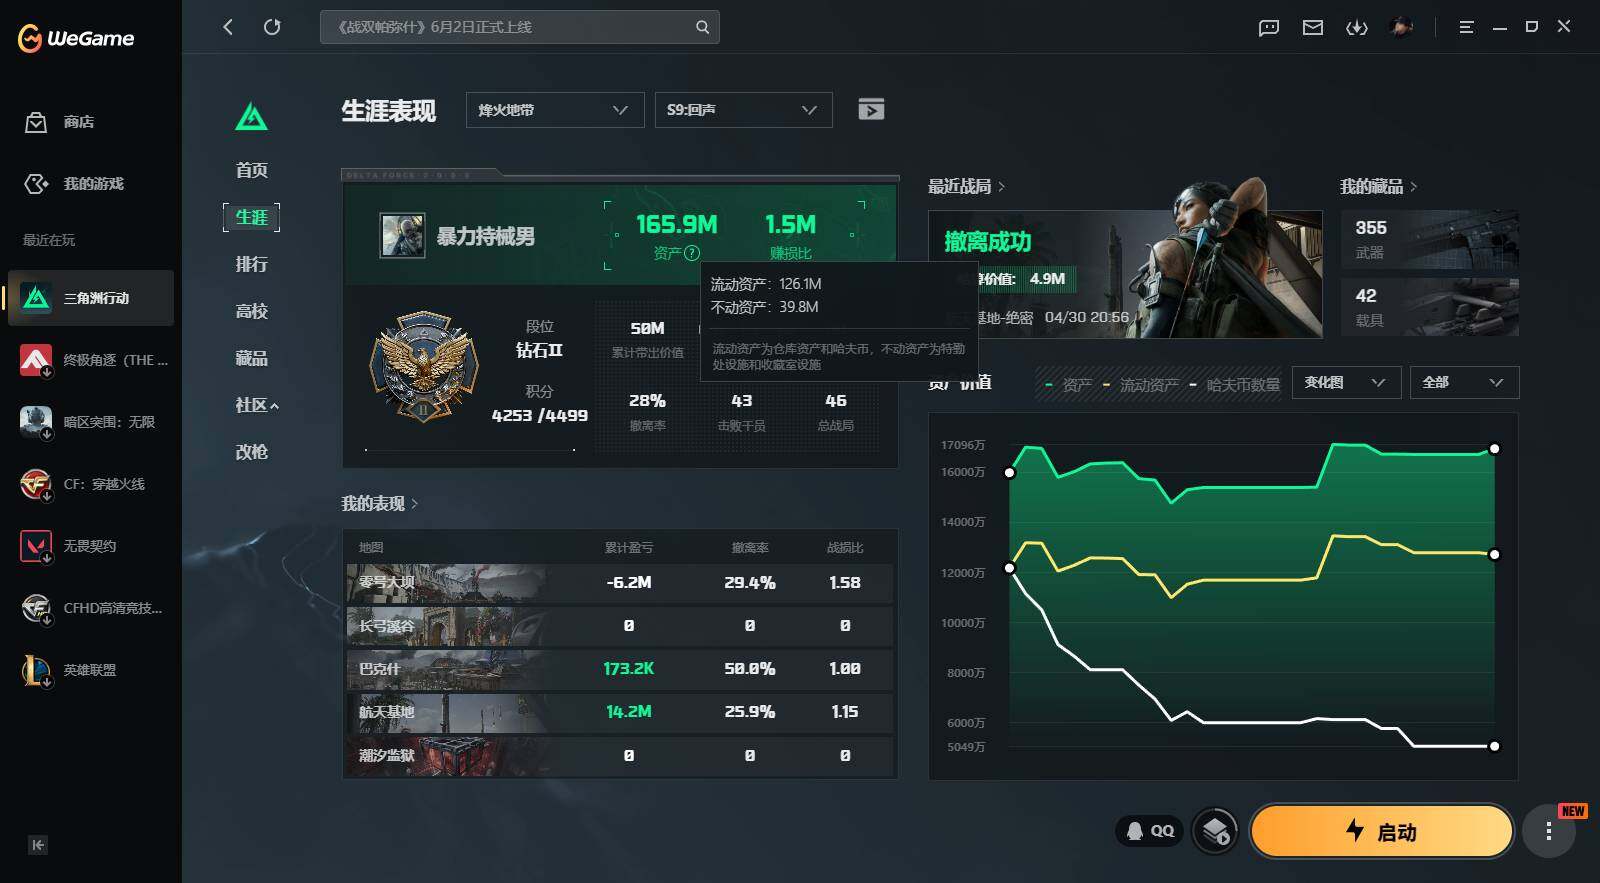Click the search magnifier icon
This screenshot has height=883, width=1600.
coord(702,27)
